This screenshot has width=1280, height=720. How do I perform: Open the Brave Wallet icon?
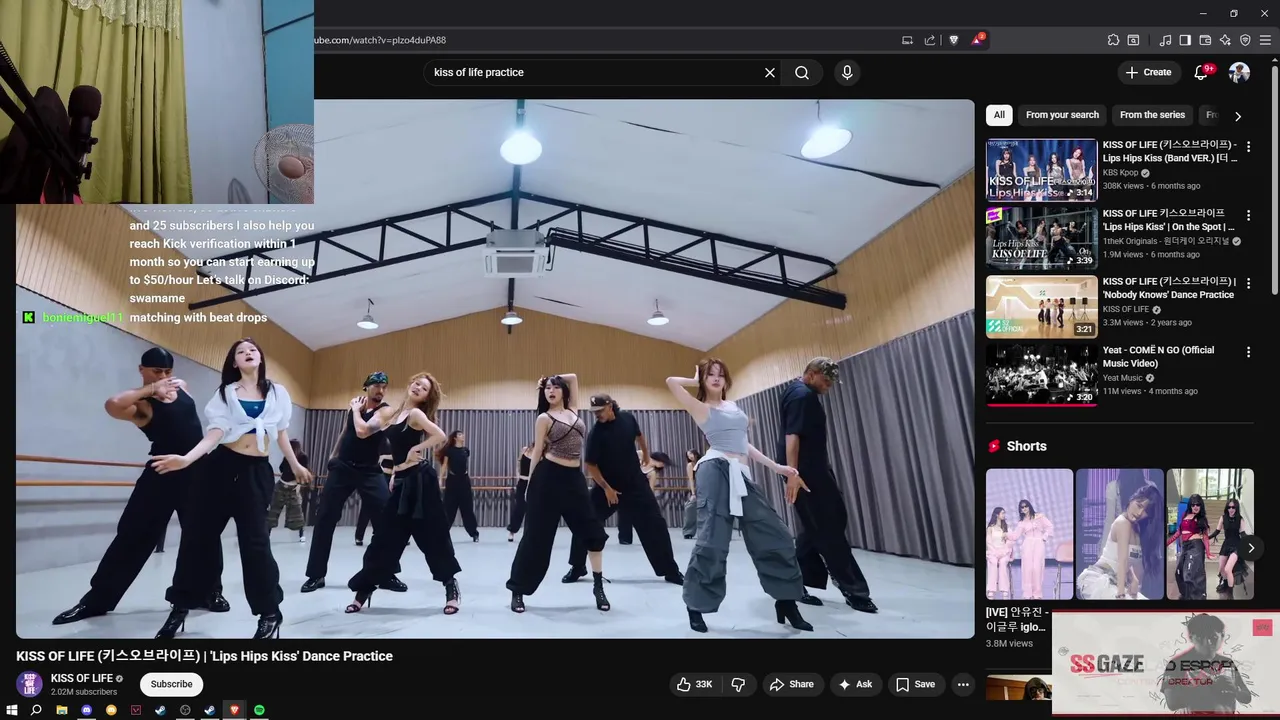click(x=1205, y=40)
